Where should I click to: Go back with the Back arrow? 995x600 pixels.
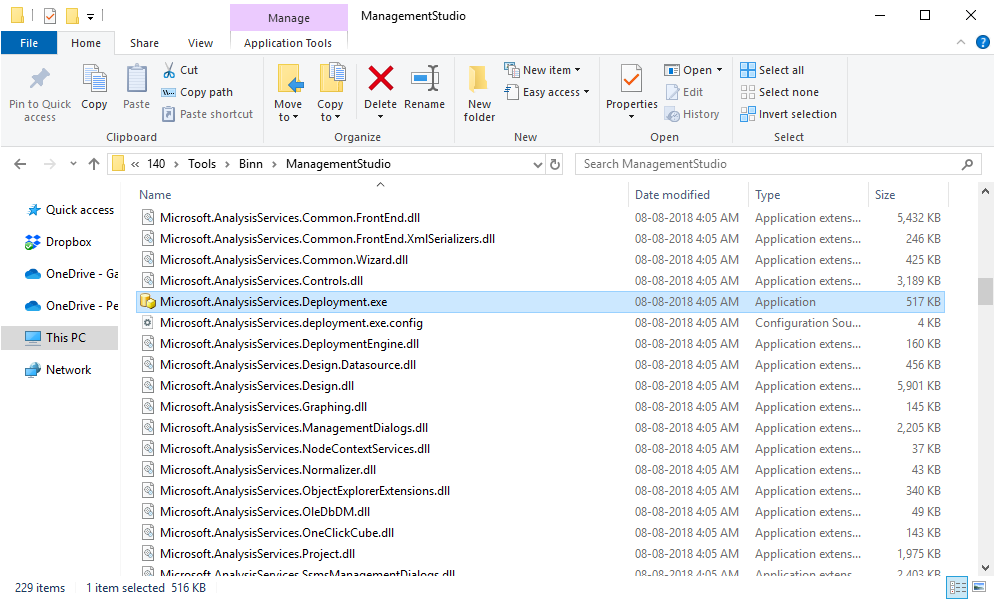pos(20,164)
